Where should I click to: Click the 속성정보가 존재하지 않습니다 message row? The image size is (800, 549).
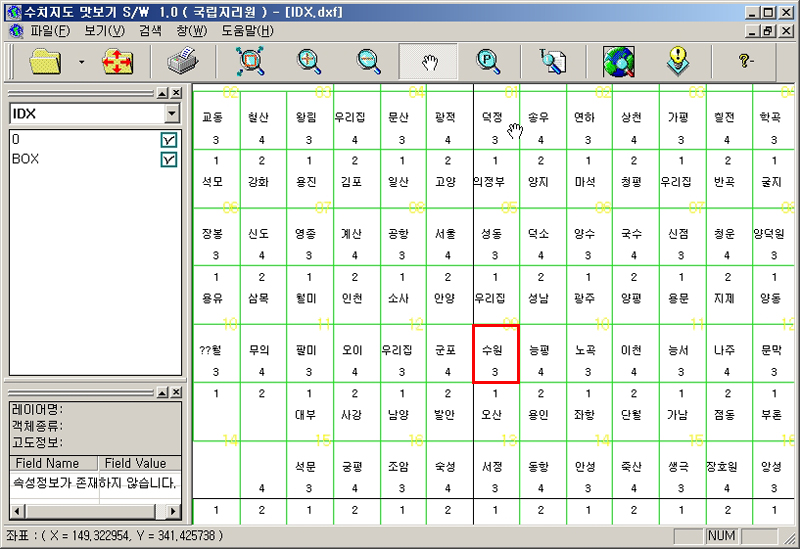(95, 482)
